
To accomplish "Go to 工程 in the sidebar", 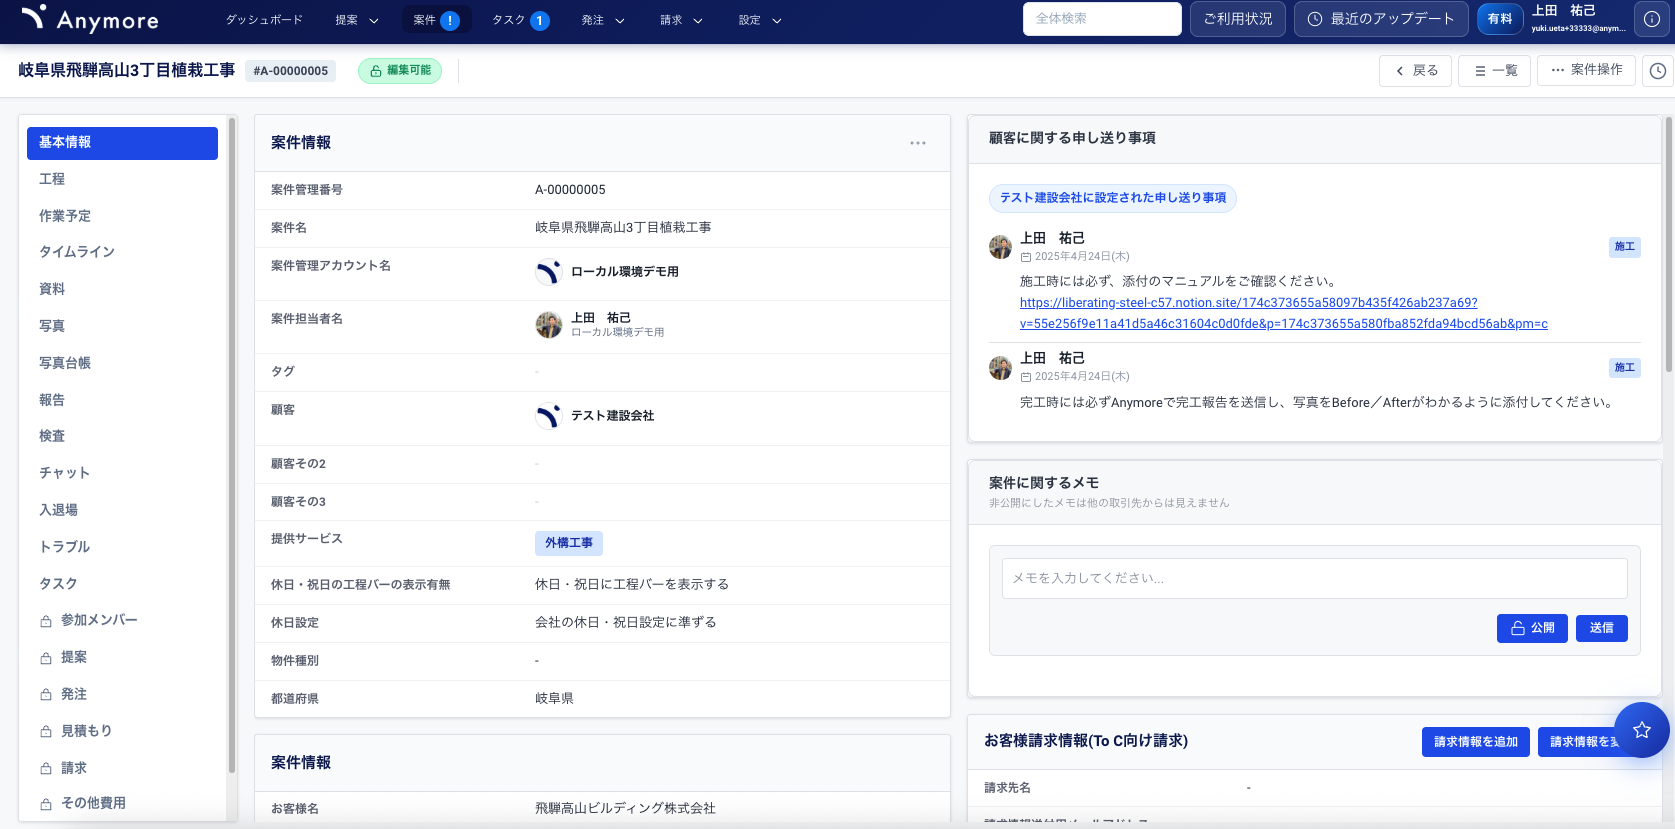I will pos(122,179).
